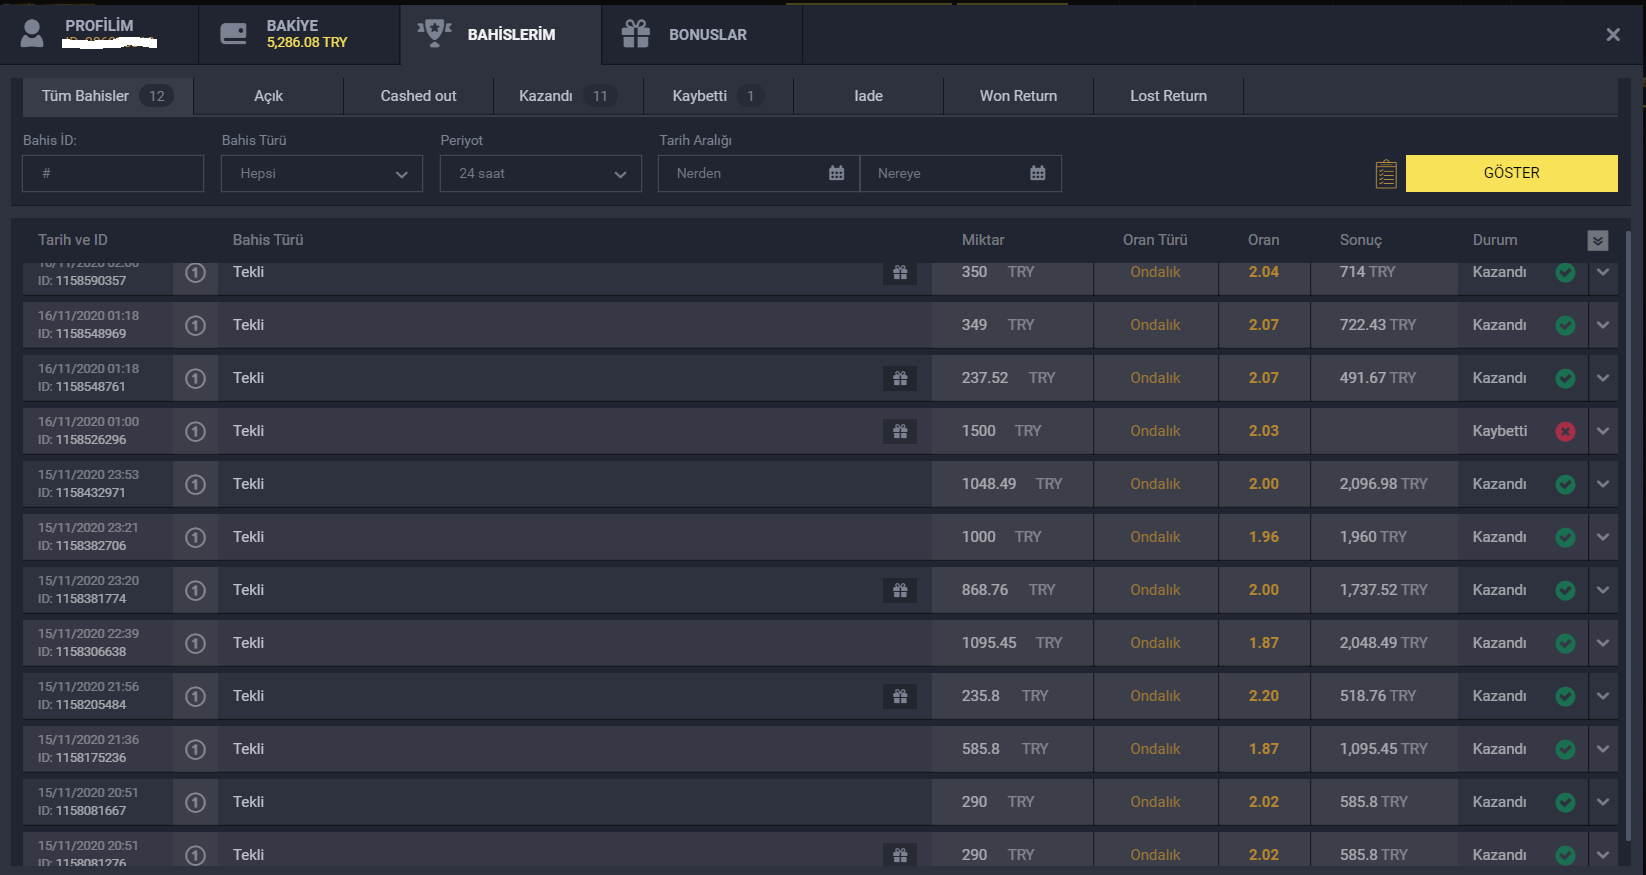Click the single-bet icon for ID 1158306638

(x=196, y=643)
